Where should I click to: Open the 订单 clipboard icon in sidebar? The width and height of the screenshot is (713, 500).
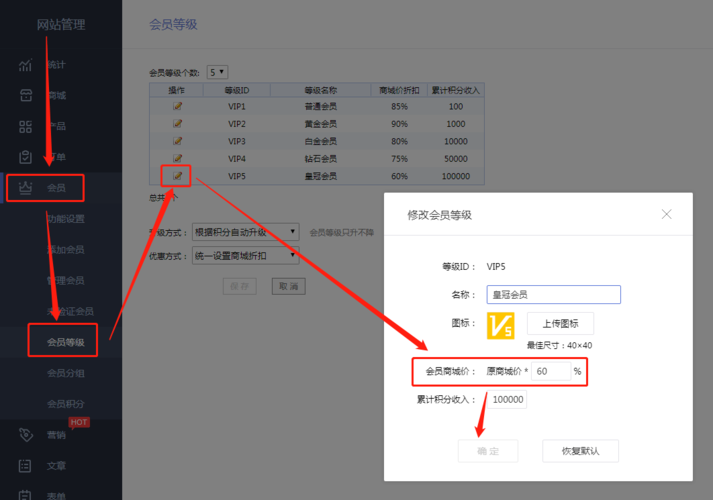(25, 157)
